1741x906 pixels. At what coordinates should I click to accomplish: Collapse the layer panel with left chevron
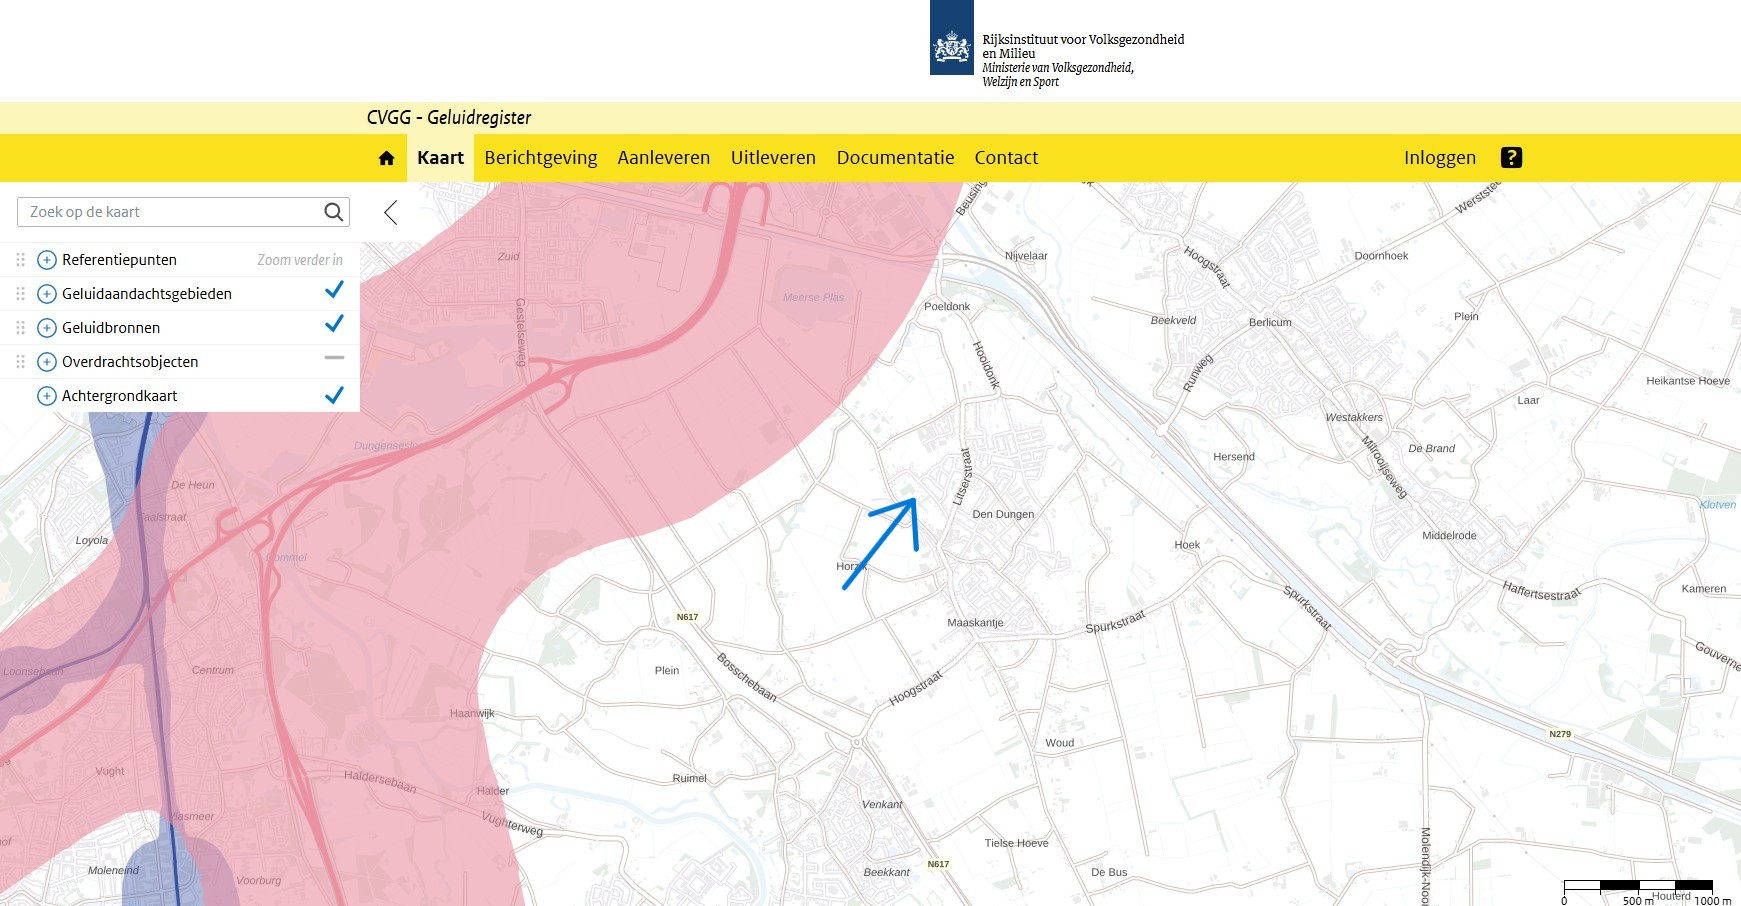(391, 212)
